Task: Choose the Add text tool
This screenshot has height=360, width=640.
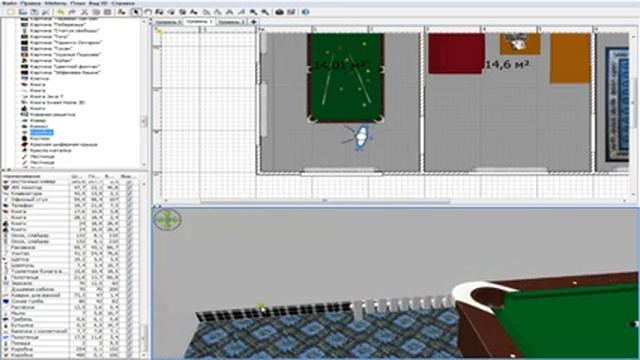Action: click(193, 12)
